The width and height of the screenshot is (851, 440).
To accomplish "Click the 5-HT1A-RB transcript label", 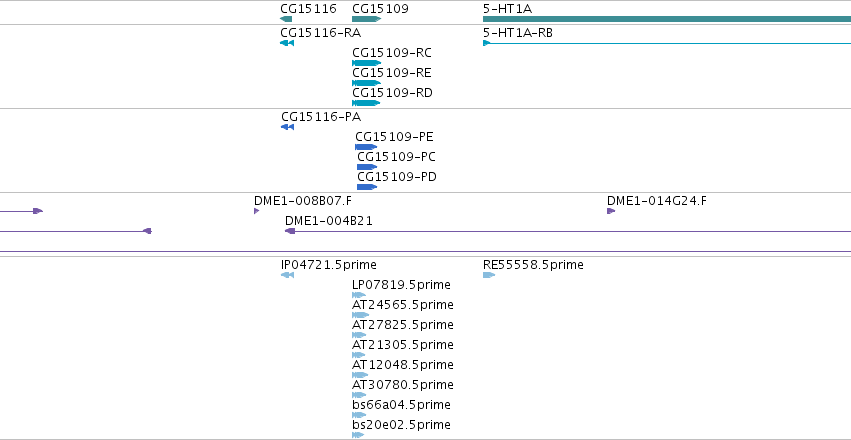I will coord(518,33).
